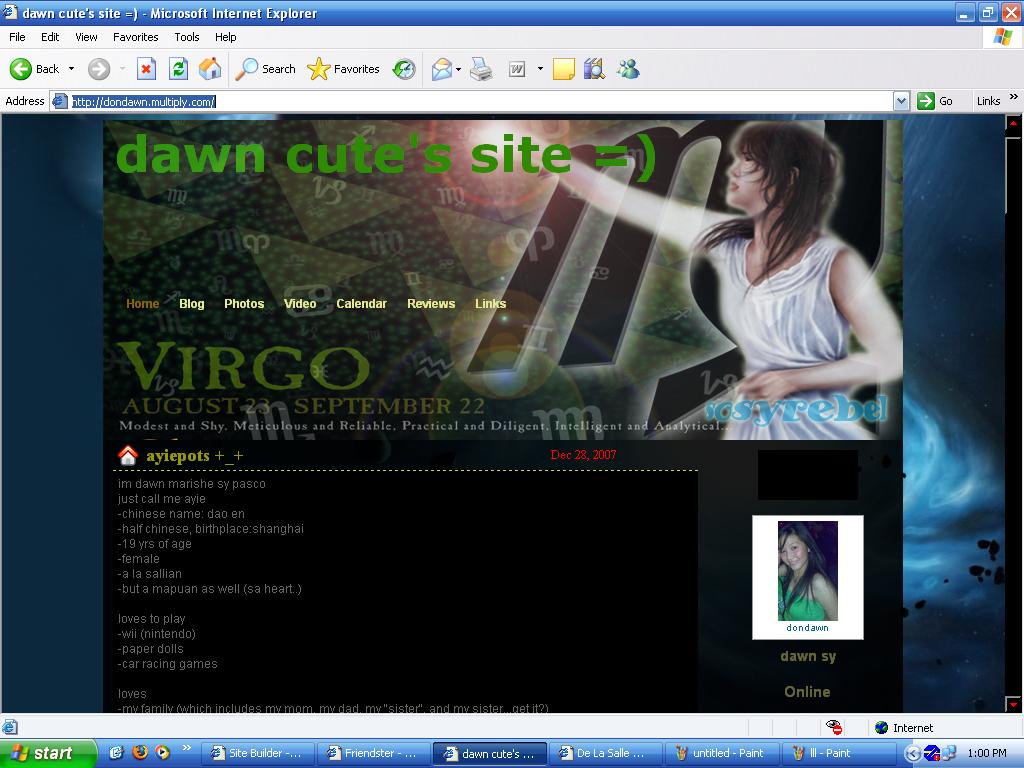Image resolution: width=1024 pixels, height=768 pixels.
Task: Switch to lll - Paint window
Action: pyautogui.click(x=837, y=753)
